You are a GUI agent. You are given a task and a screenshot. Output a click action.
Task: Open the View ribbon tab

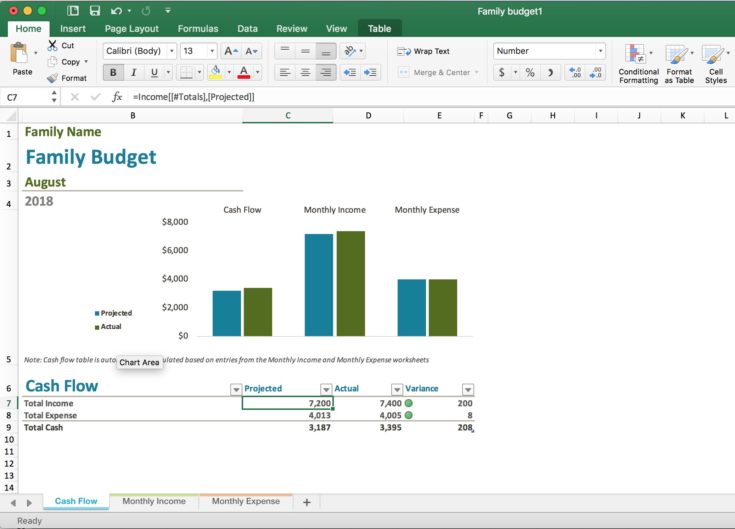point(337,29)
